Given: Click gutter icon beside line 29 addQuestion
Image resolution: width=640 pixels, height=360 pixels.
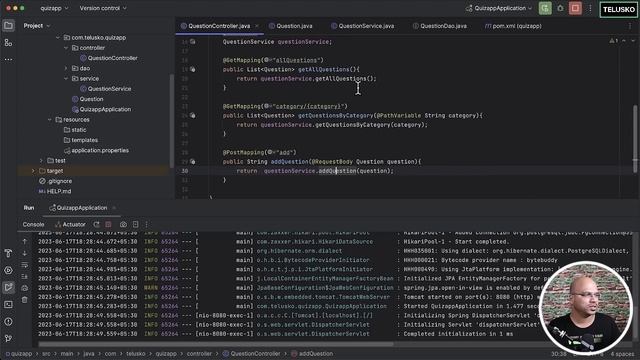Looking at the screenshot, I should tap(193, 162).
